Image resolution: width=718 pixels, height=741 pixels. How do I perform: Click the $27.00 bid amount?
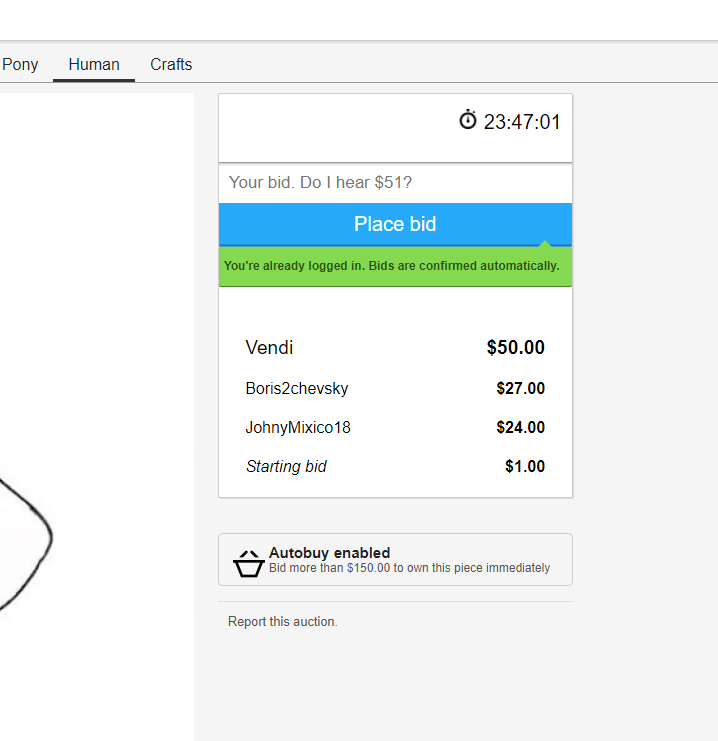click(x=520, y=388)
